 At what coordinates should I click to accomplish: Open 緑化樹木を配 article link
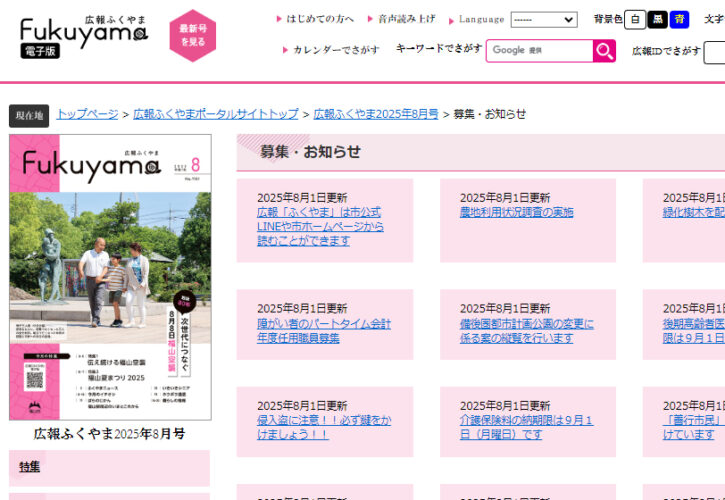694,212
